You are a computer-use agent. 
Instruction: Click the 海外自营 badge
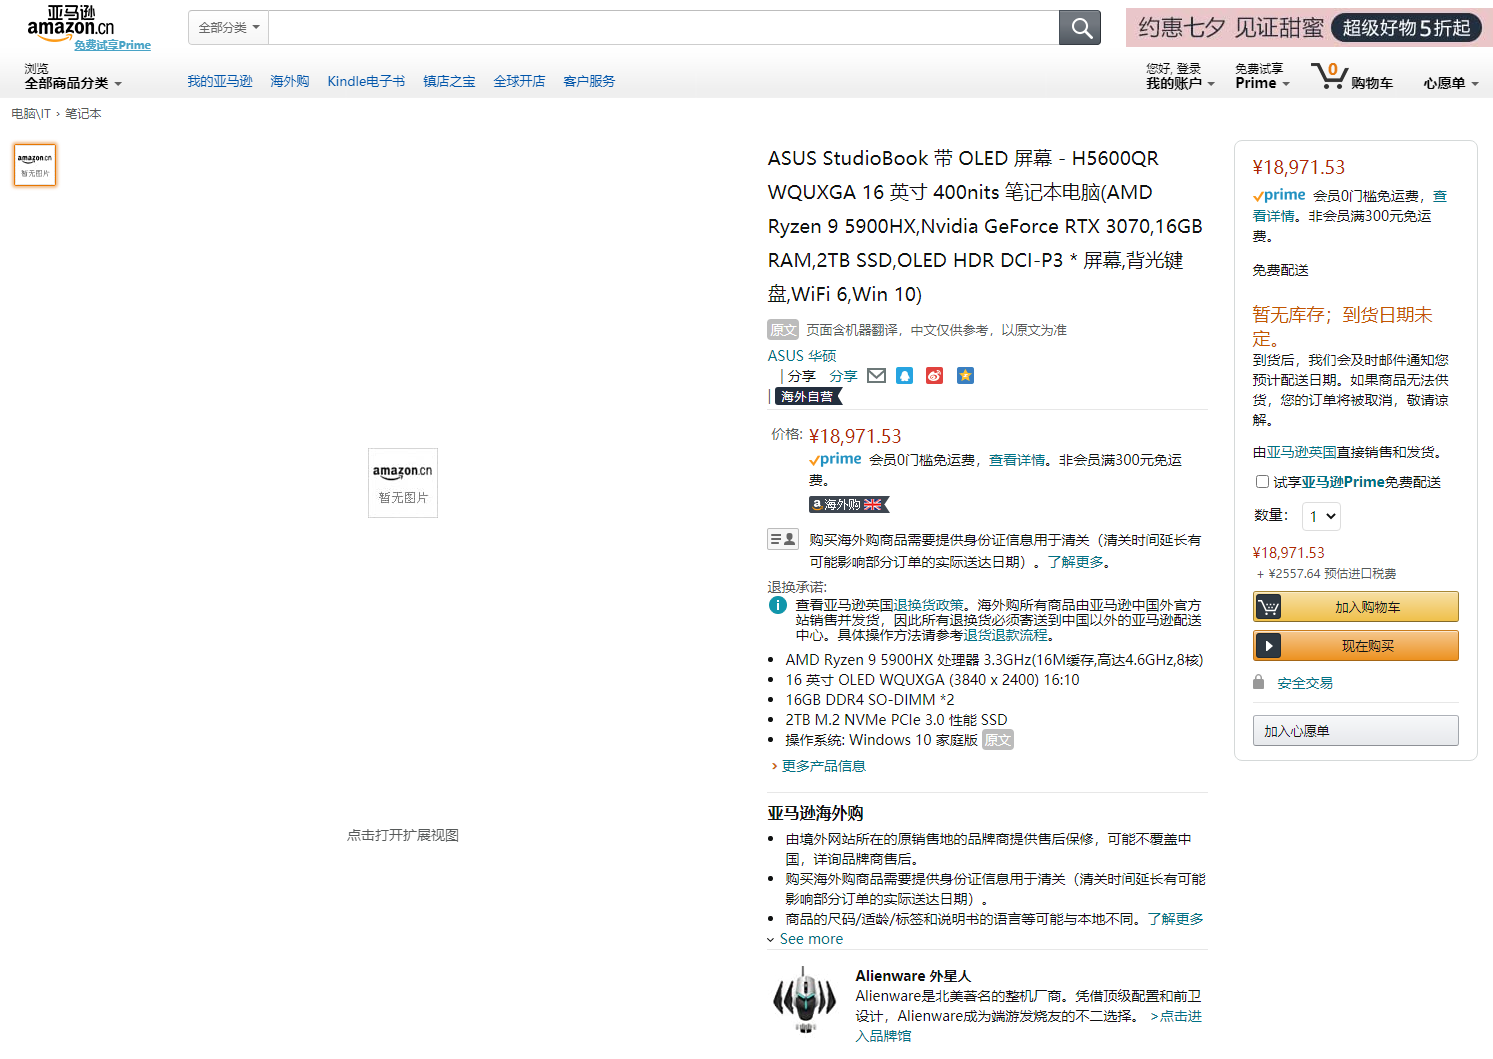point(808,397)
